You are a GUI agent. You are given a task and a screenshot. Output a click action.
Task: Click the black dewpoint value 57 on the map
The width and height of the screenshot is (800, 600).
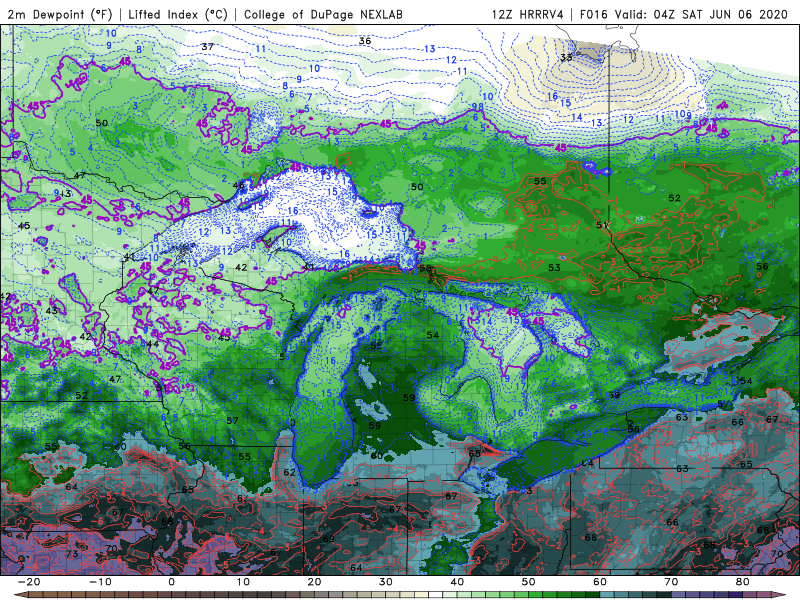[x=232, y=420]
